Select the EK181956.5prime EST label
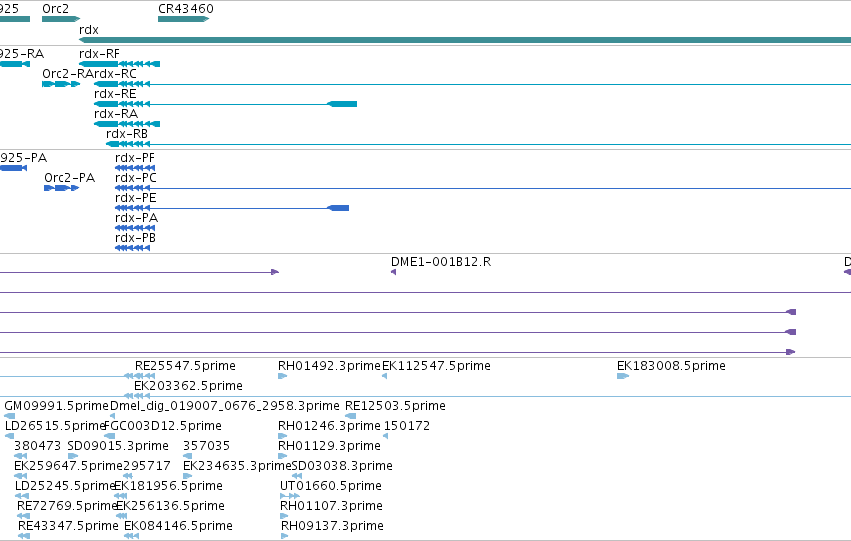The height and width of the screenshot is (541, 851). pyautogui.click(x=168, y=486)
